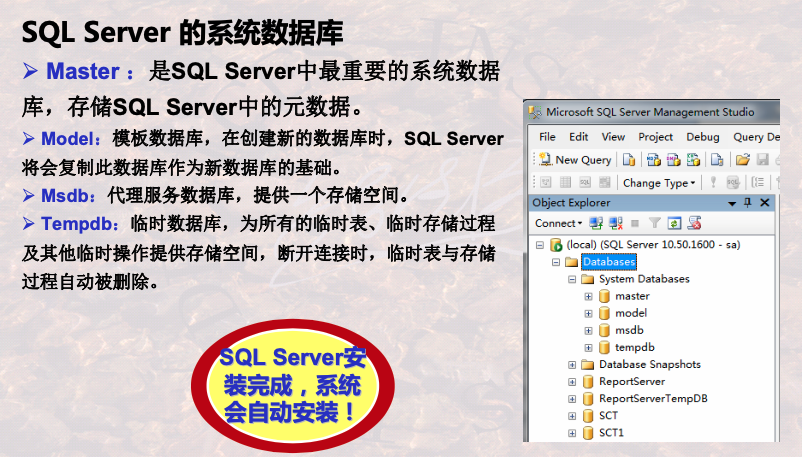The height and width of the screenshot is (457, 802).
Task: Select the (local) SQL Server entry
Action: click(x=653, y=245)
